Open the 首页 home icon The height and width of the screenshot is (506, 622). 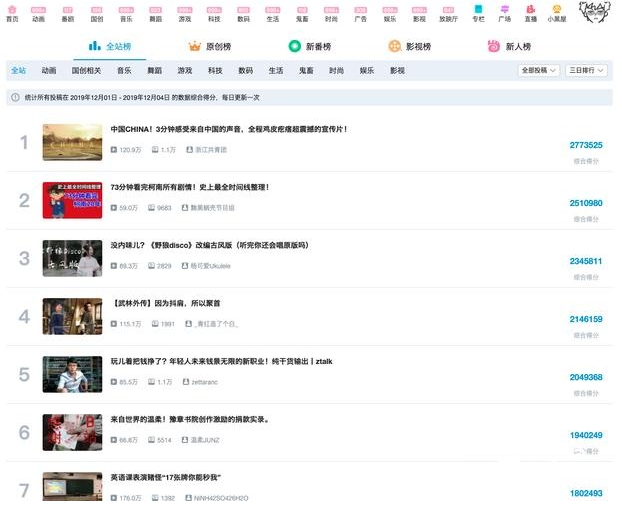[x=12, y=14]
